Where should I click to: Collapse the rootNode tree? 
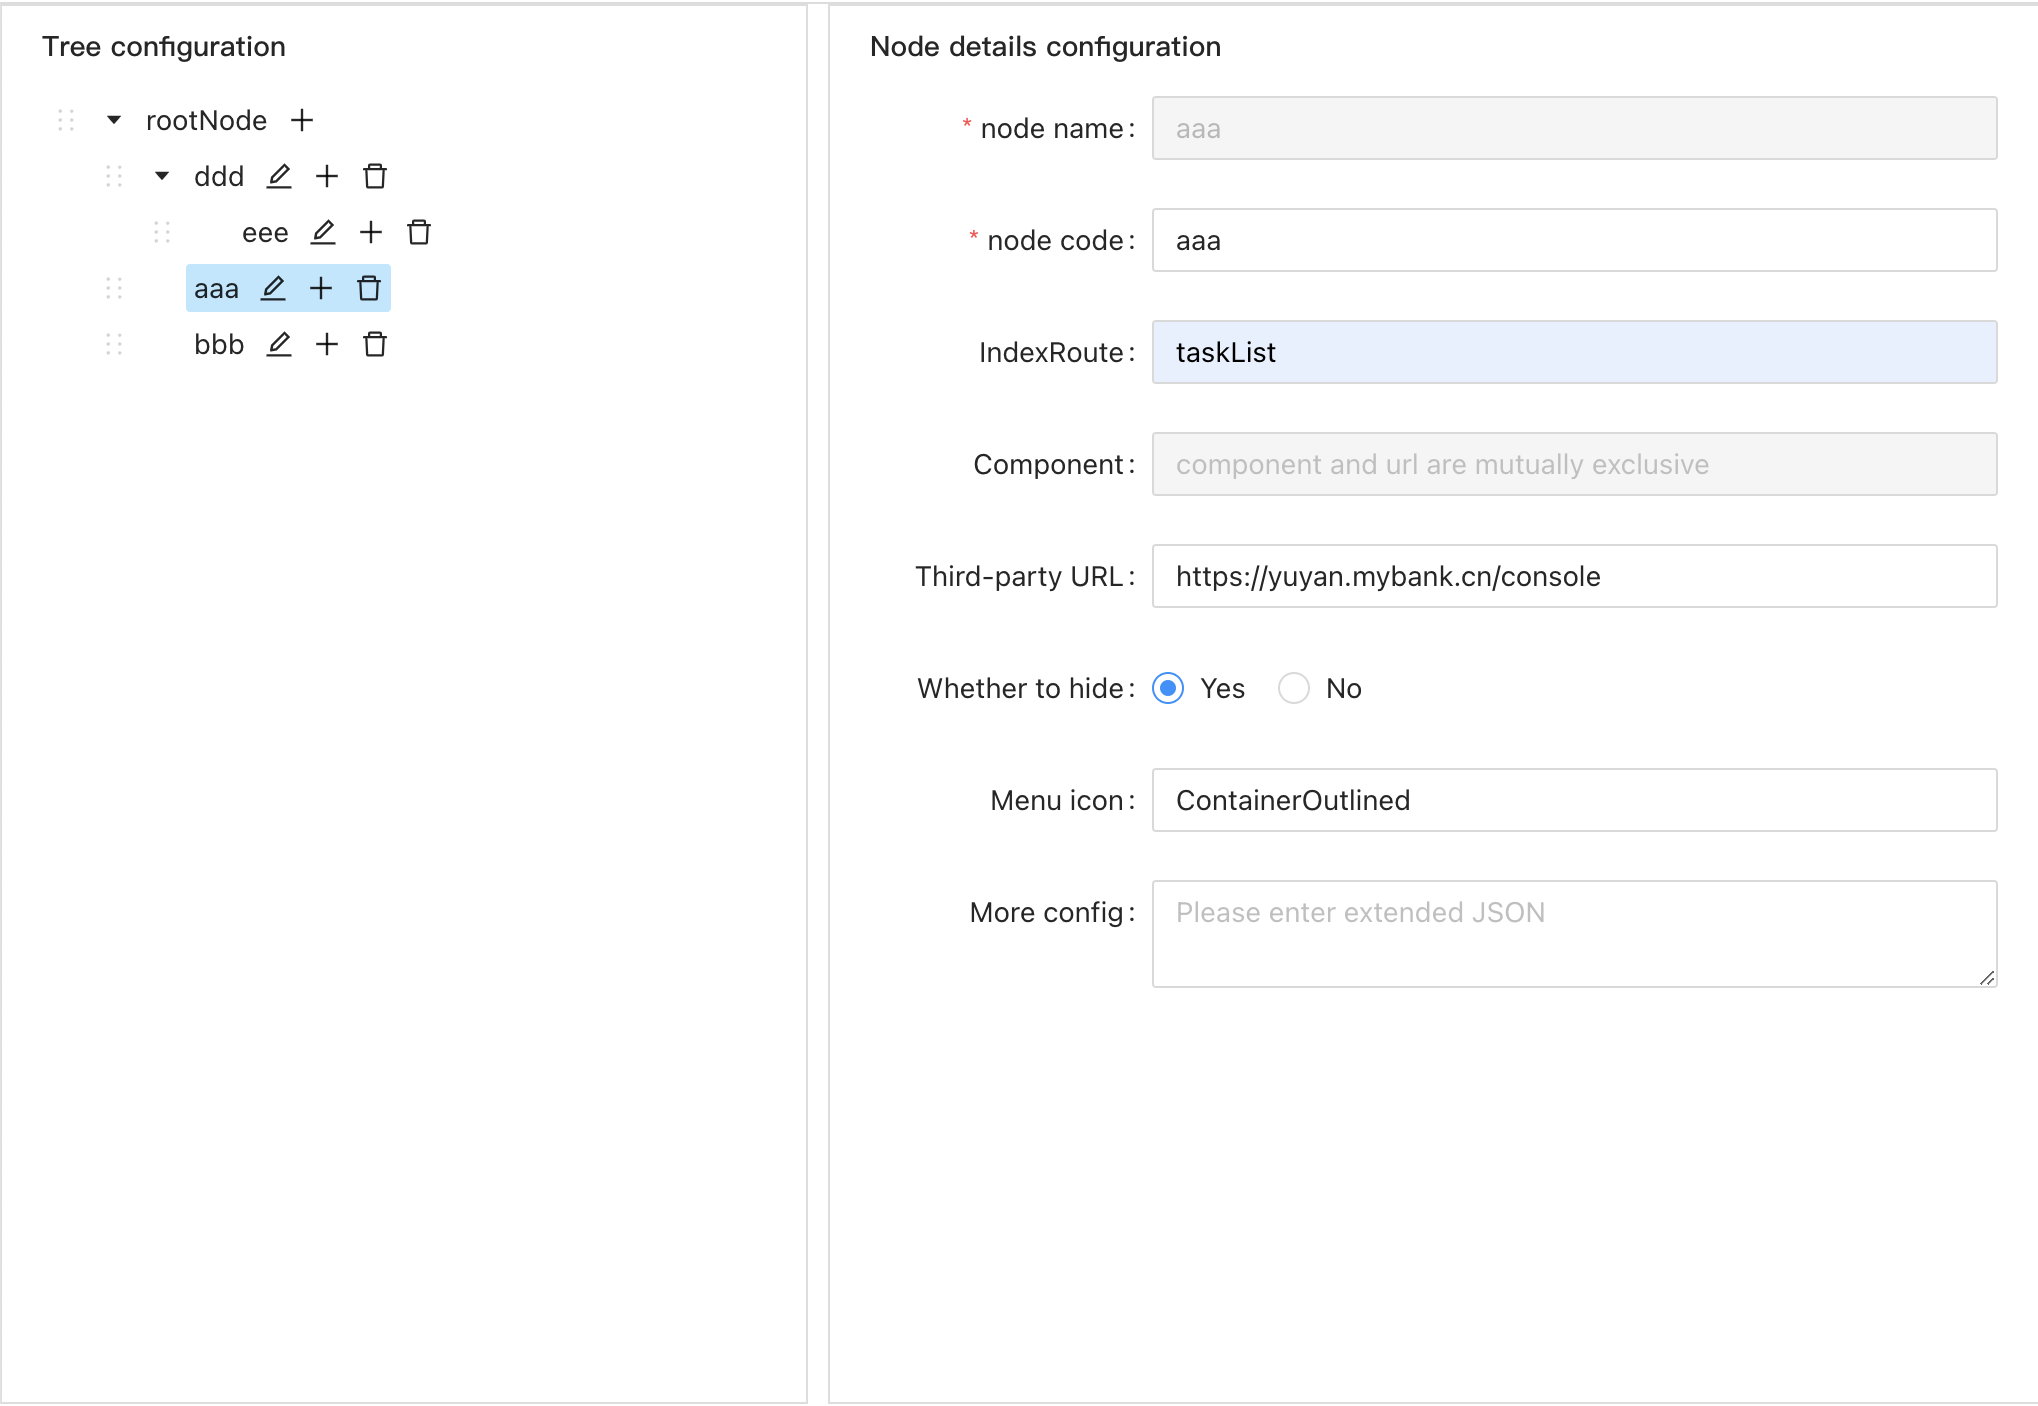tap(114, 121)
